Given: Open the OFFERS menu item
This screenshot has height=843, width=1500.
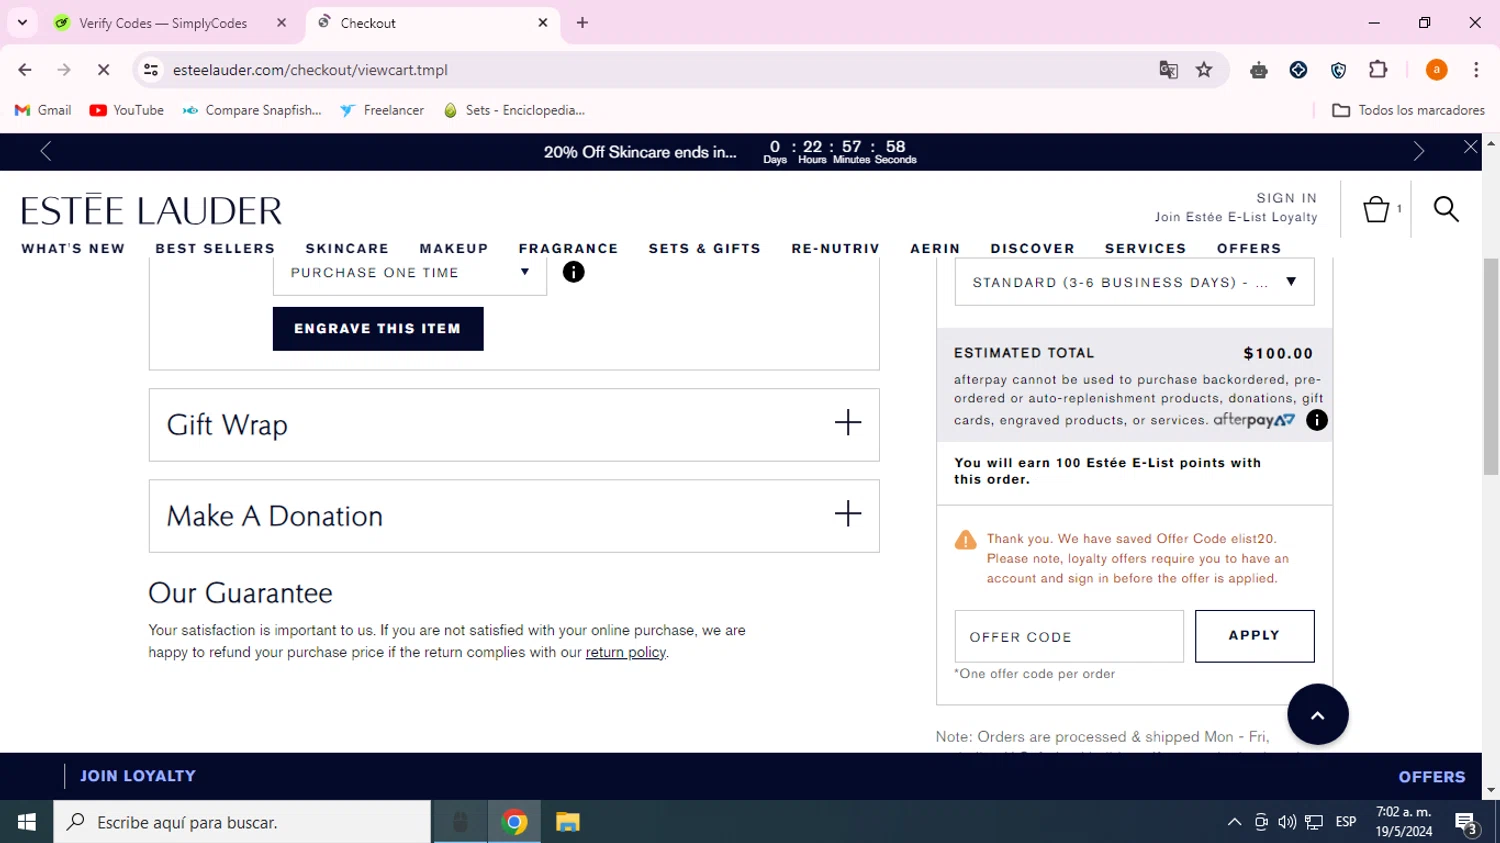Looking at the screenshot, I should [x=1249, y=248].
